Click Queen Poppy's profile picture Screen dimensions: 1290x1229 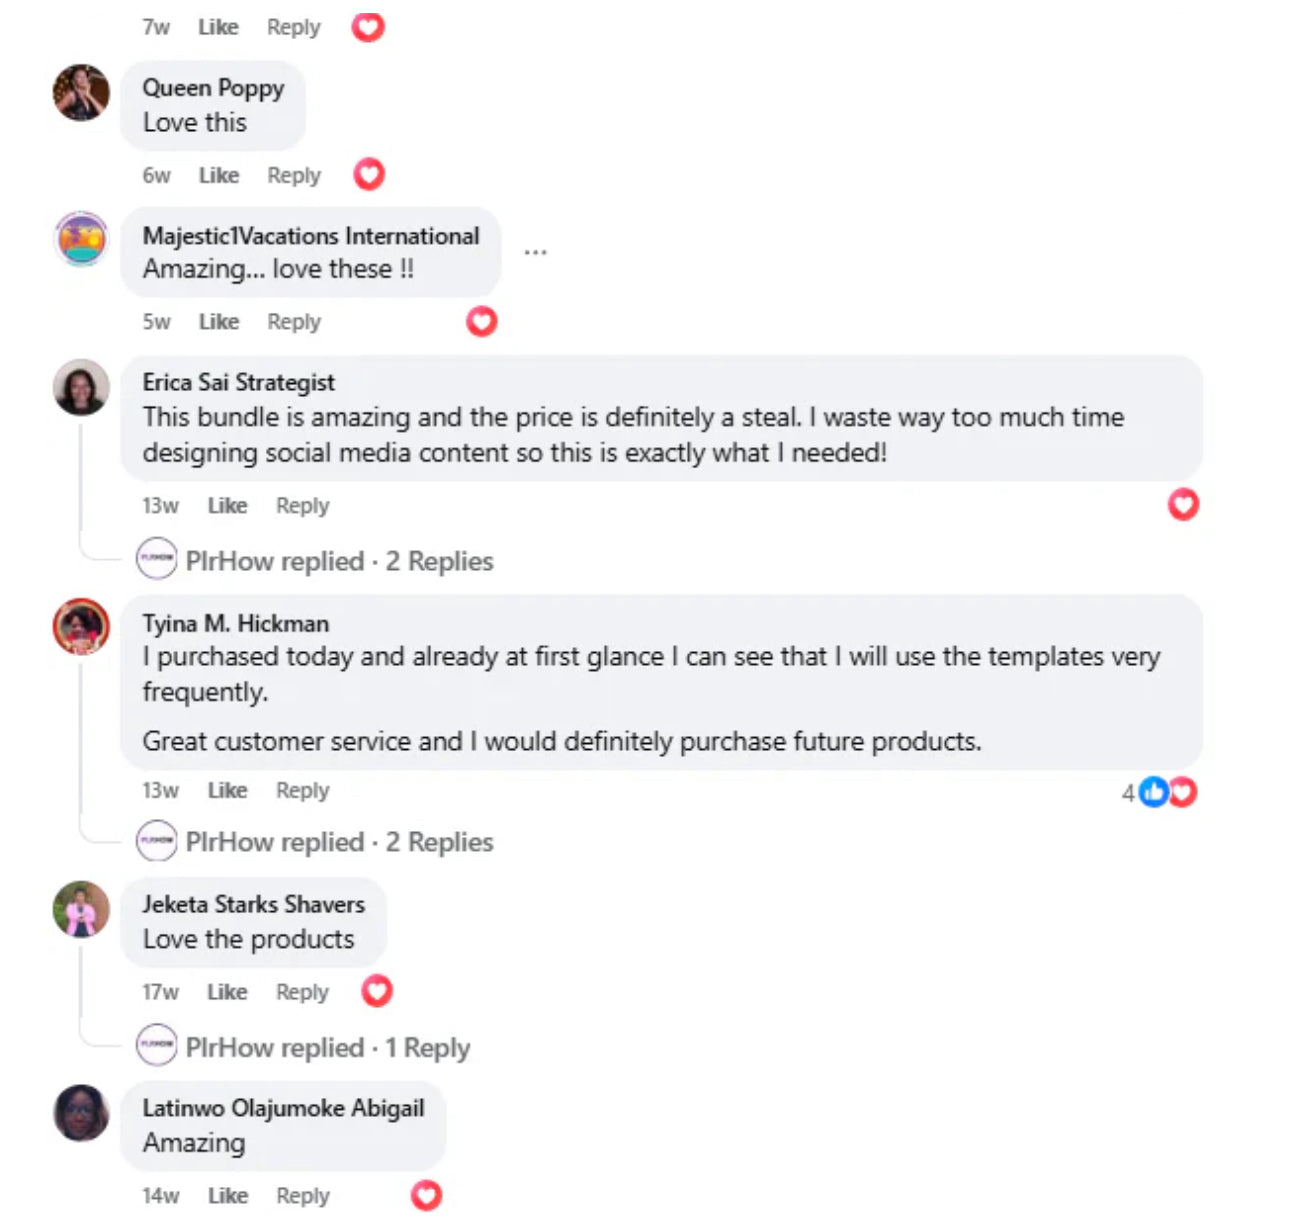point(81,93)
